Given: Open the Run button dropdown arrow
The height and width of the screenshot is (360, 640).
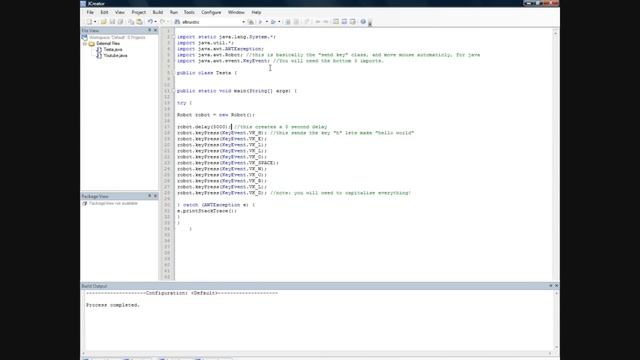Looking at the screenshot, I should pos(279,22).
